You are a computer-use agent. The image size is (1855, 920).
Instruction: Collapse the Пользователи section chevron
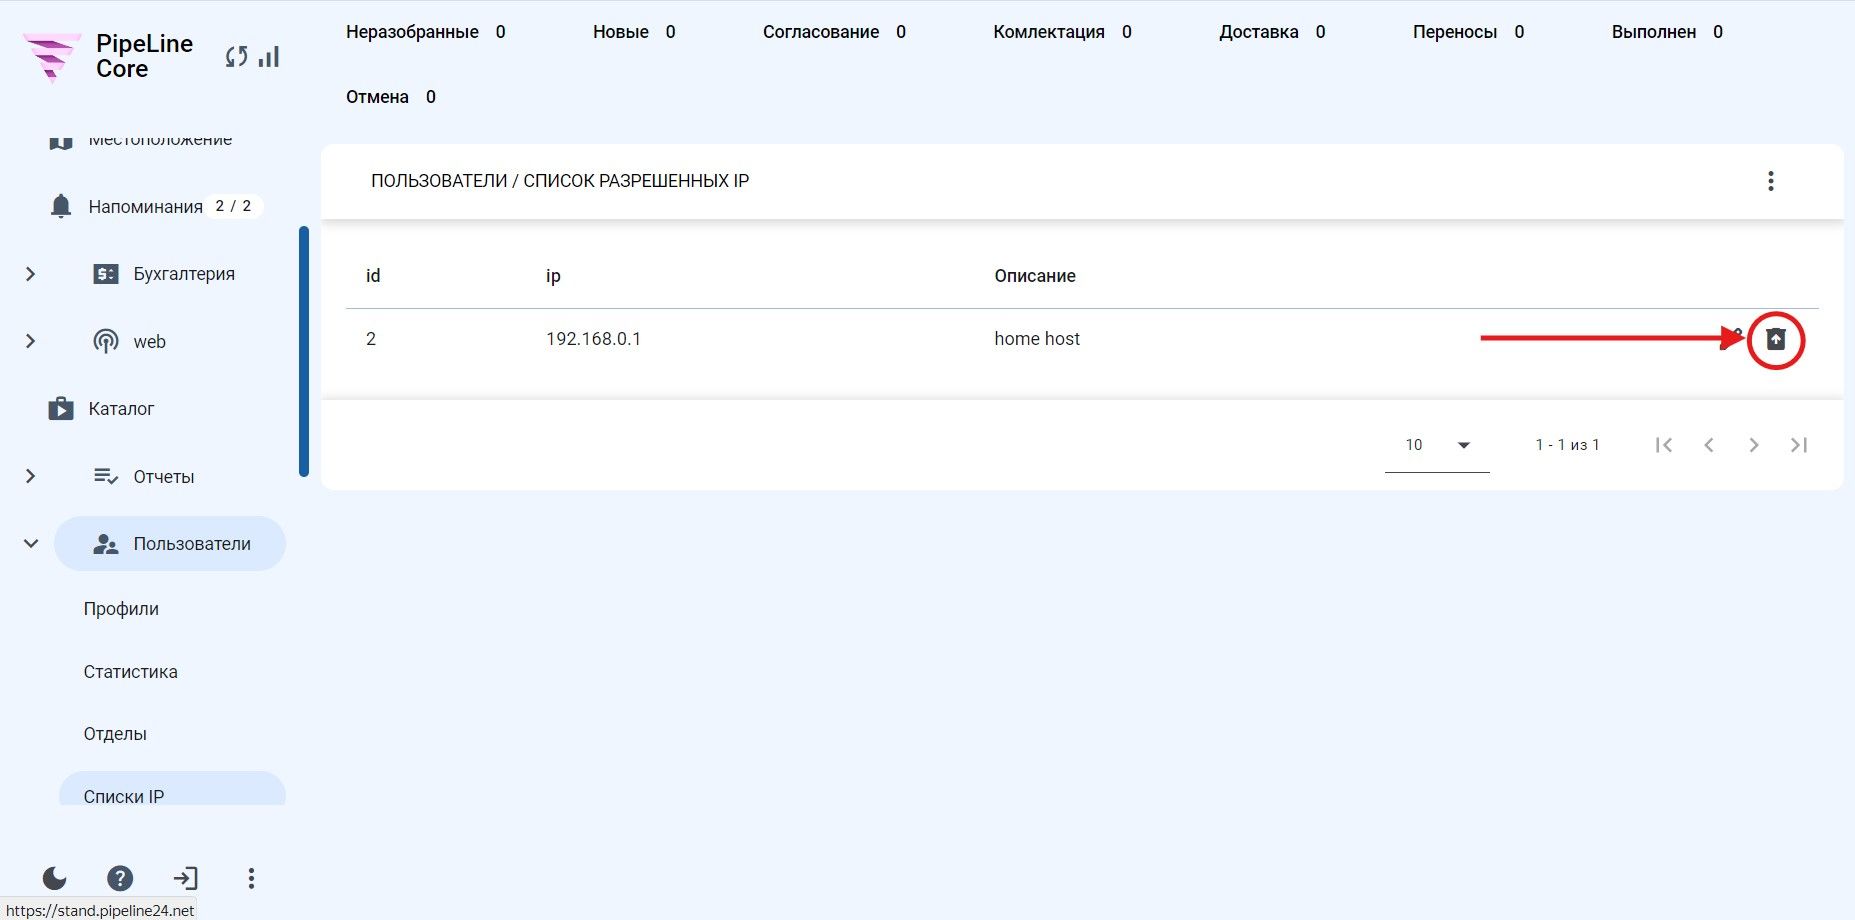[30, 543]
